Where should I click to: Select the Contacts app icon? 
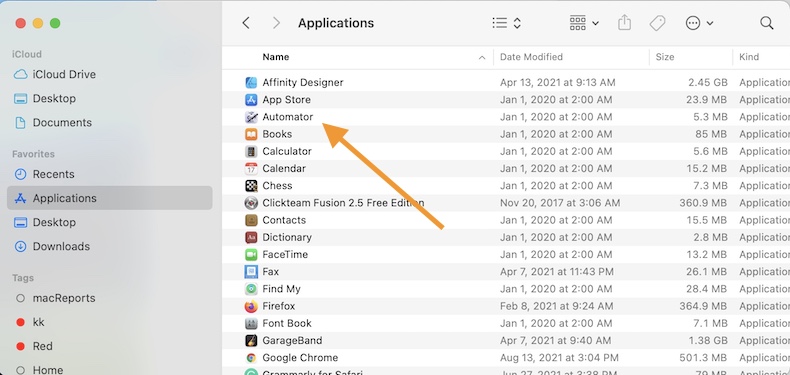(x=251, y=220)
